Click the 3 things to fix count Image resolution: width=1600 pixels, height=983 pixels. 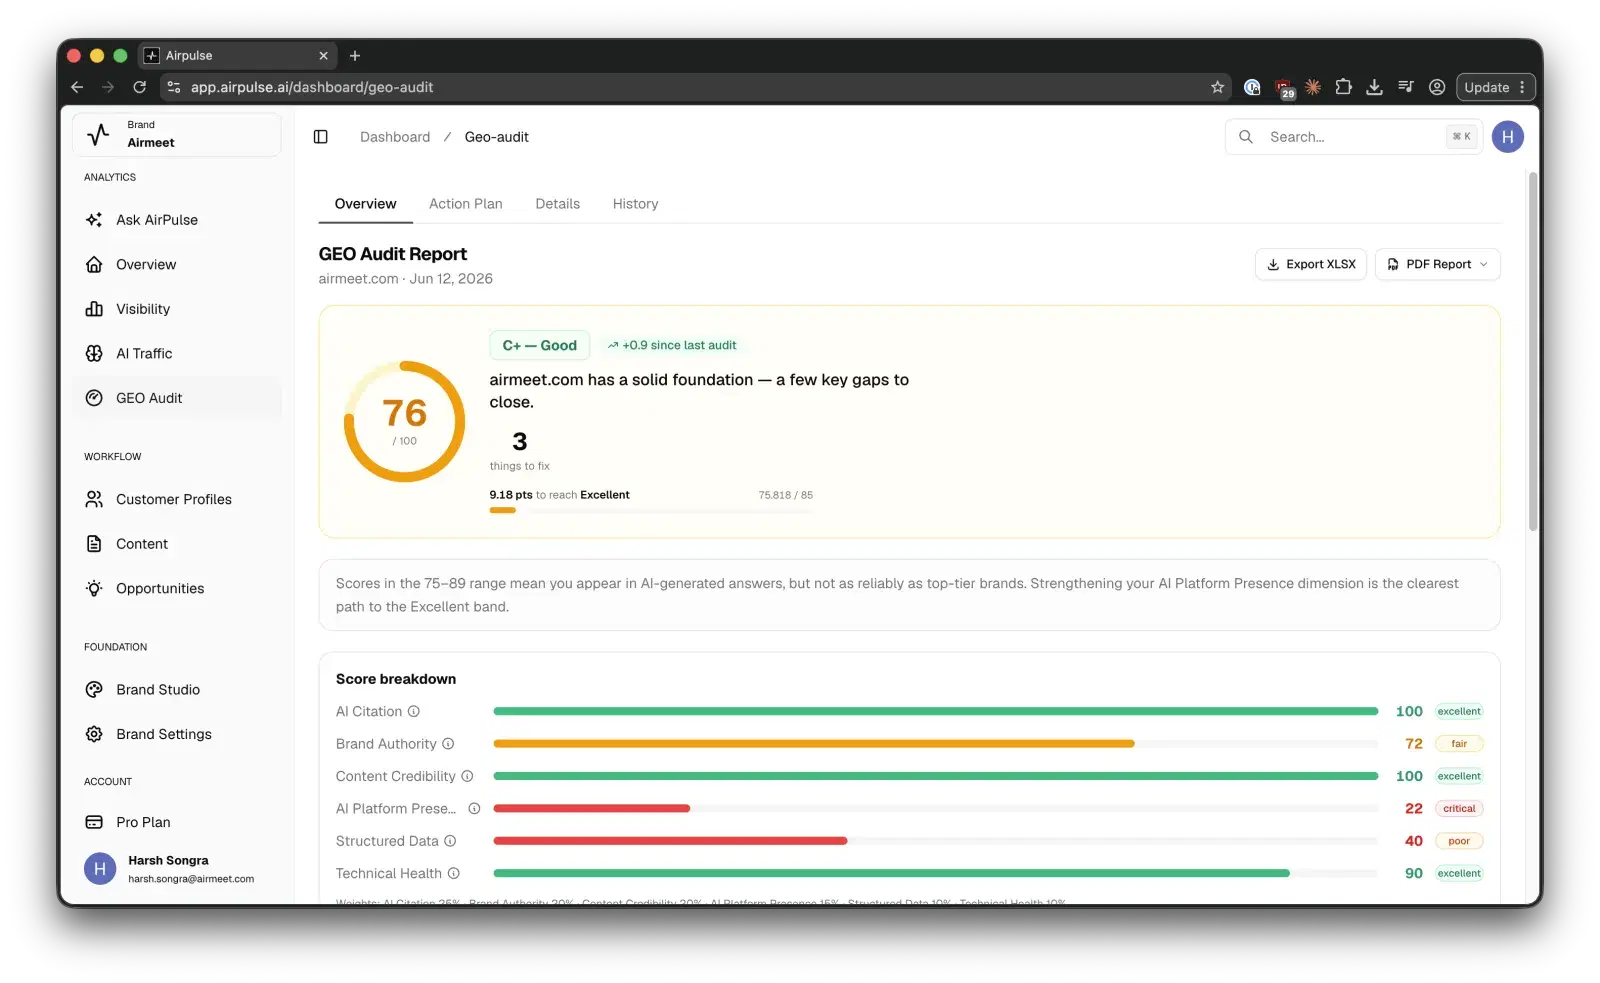click(x=520, y=451)
